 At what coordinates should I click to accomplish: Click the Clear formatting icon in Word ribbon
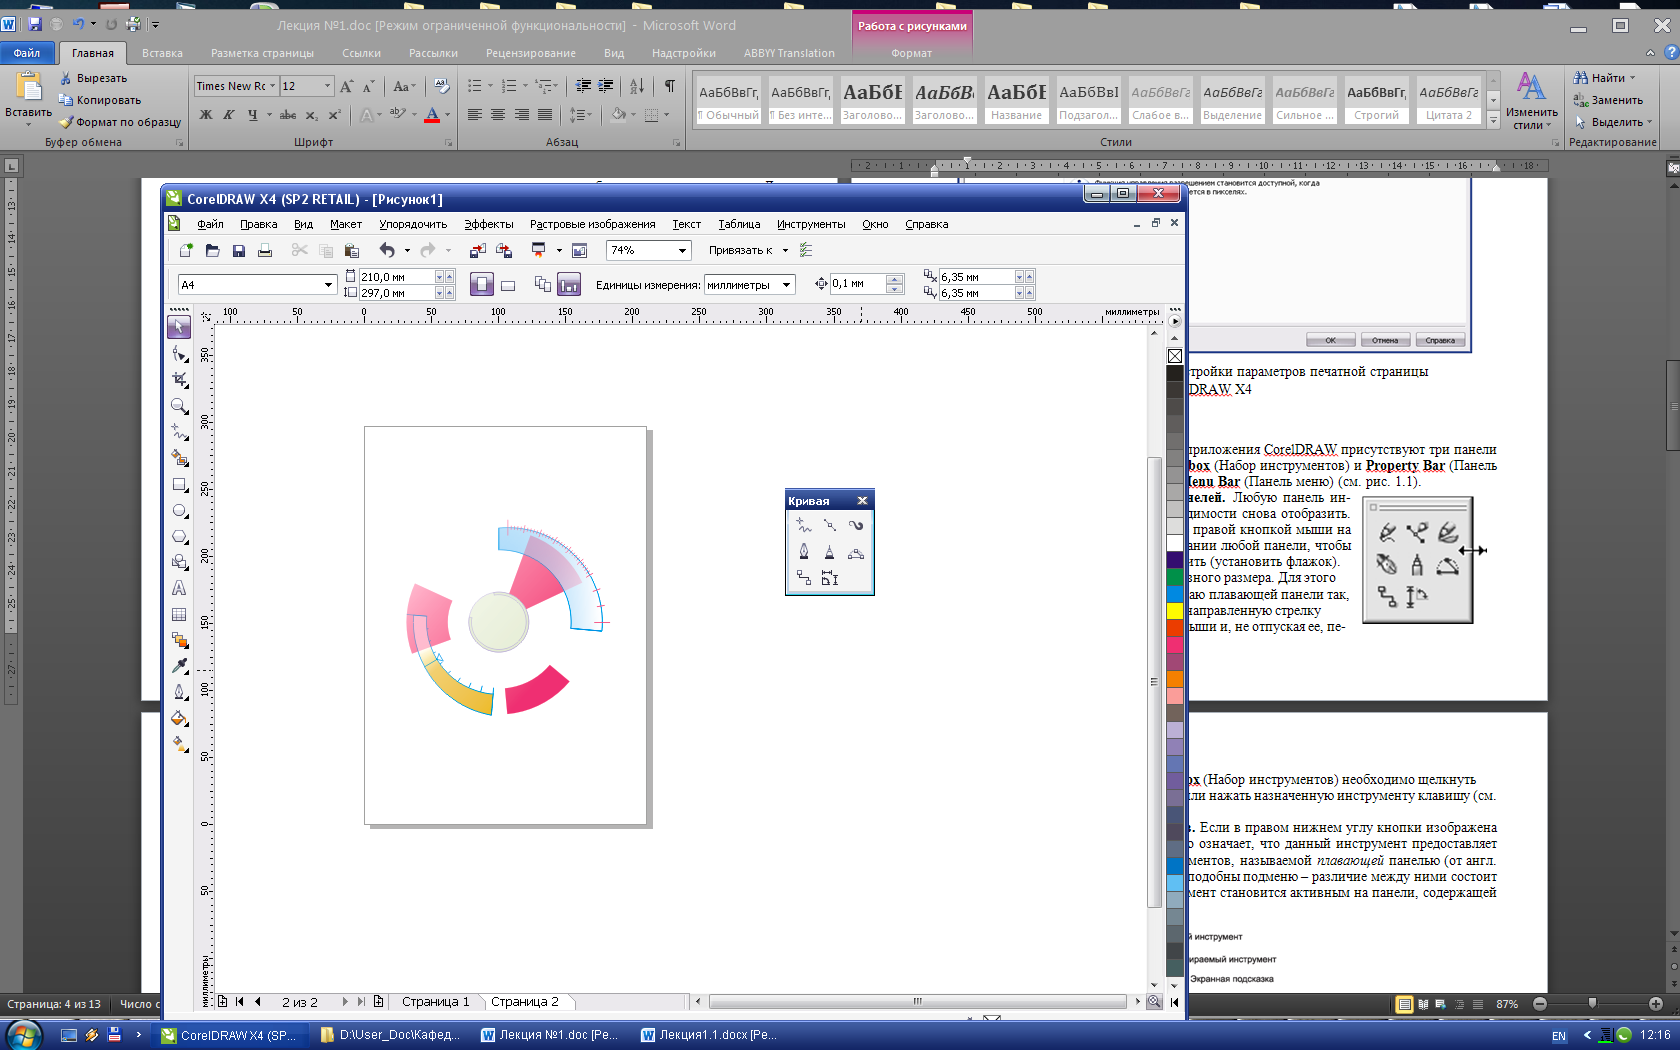442,86
